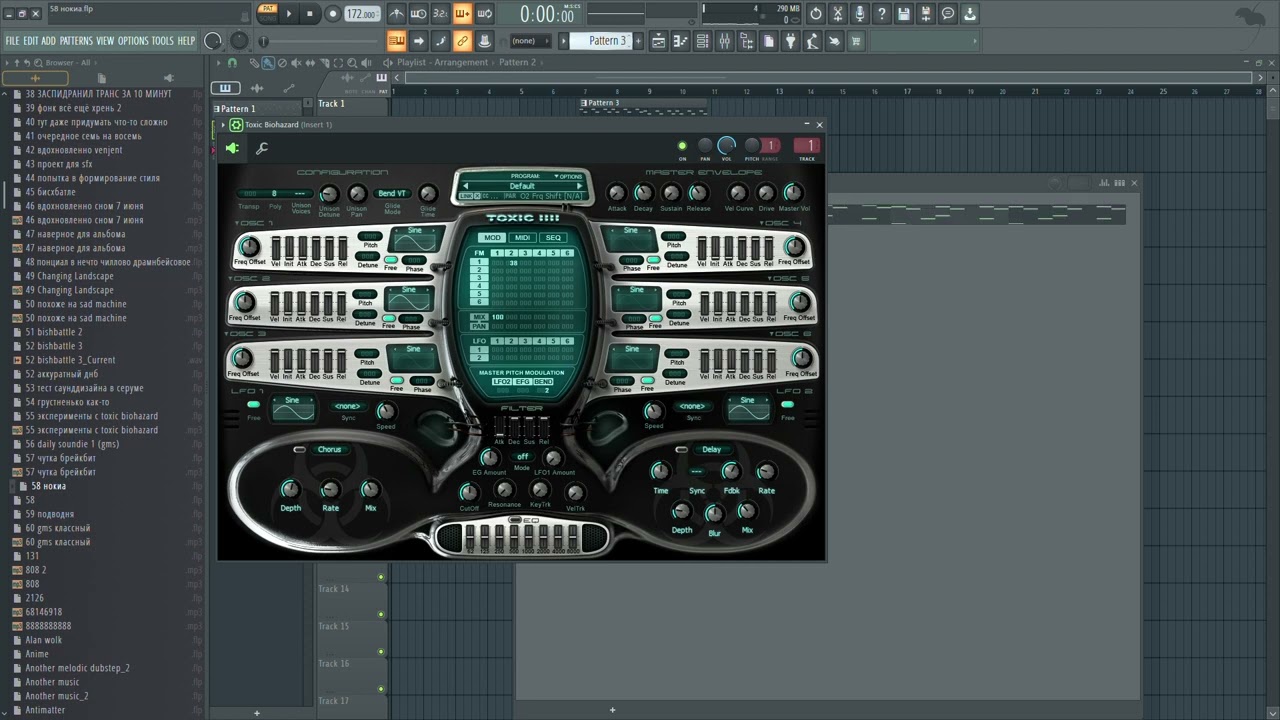Open the (none) snap selector in toolbar

(531, 41)
